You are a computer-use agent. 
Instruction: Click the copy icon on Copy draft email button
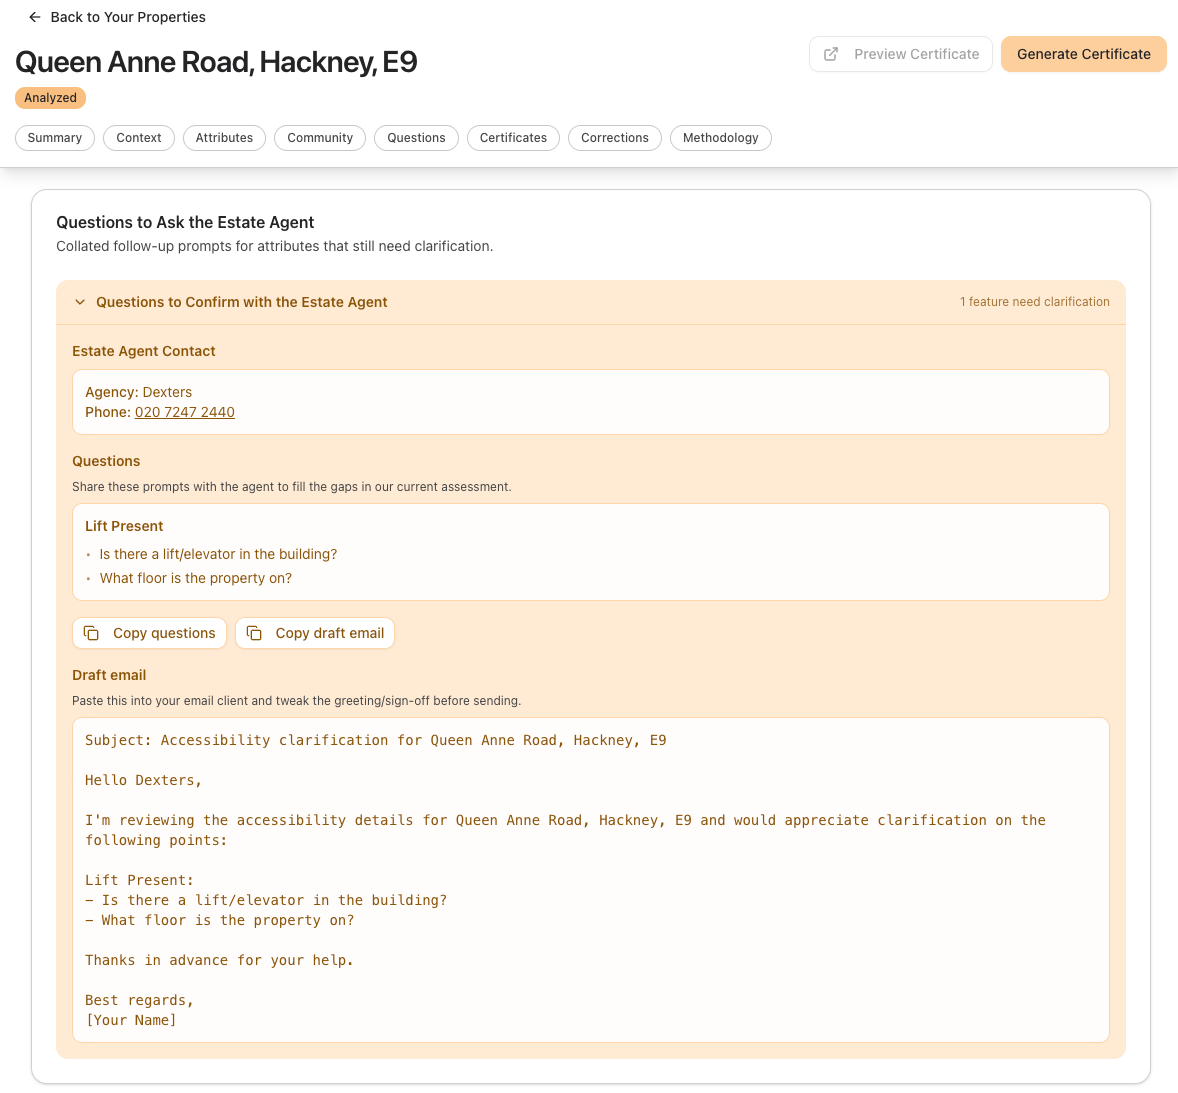click(x=255, y=632)
